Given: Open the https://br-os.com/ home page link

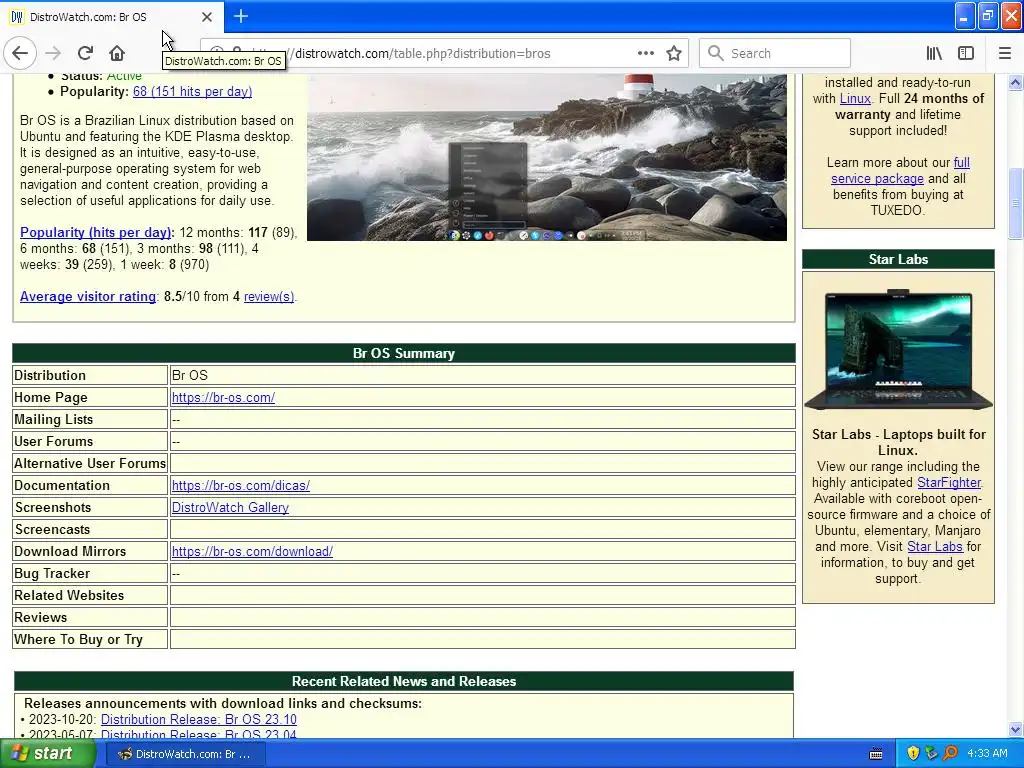Looking at the screenshot, I should [x=223, y=397].
